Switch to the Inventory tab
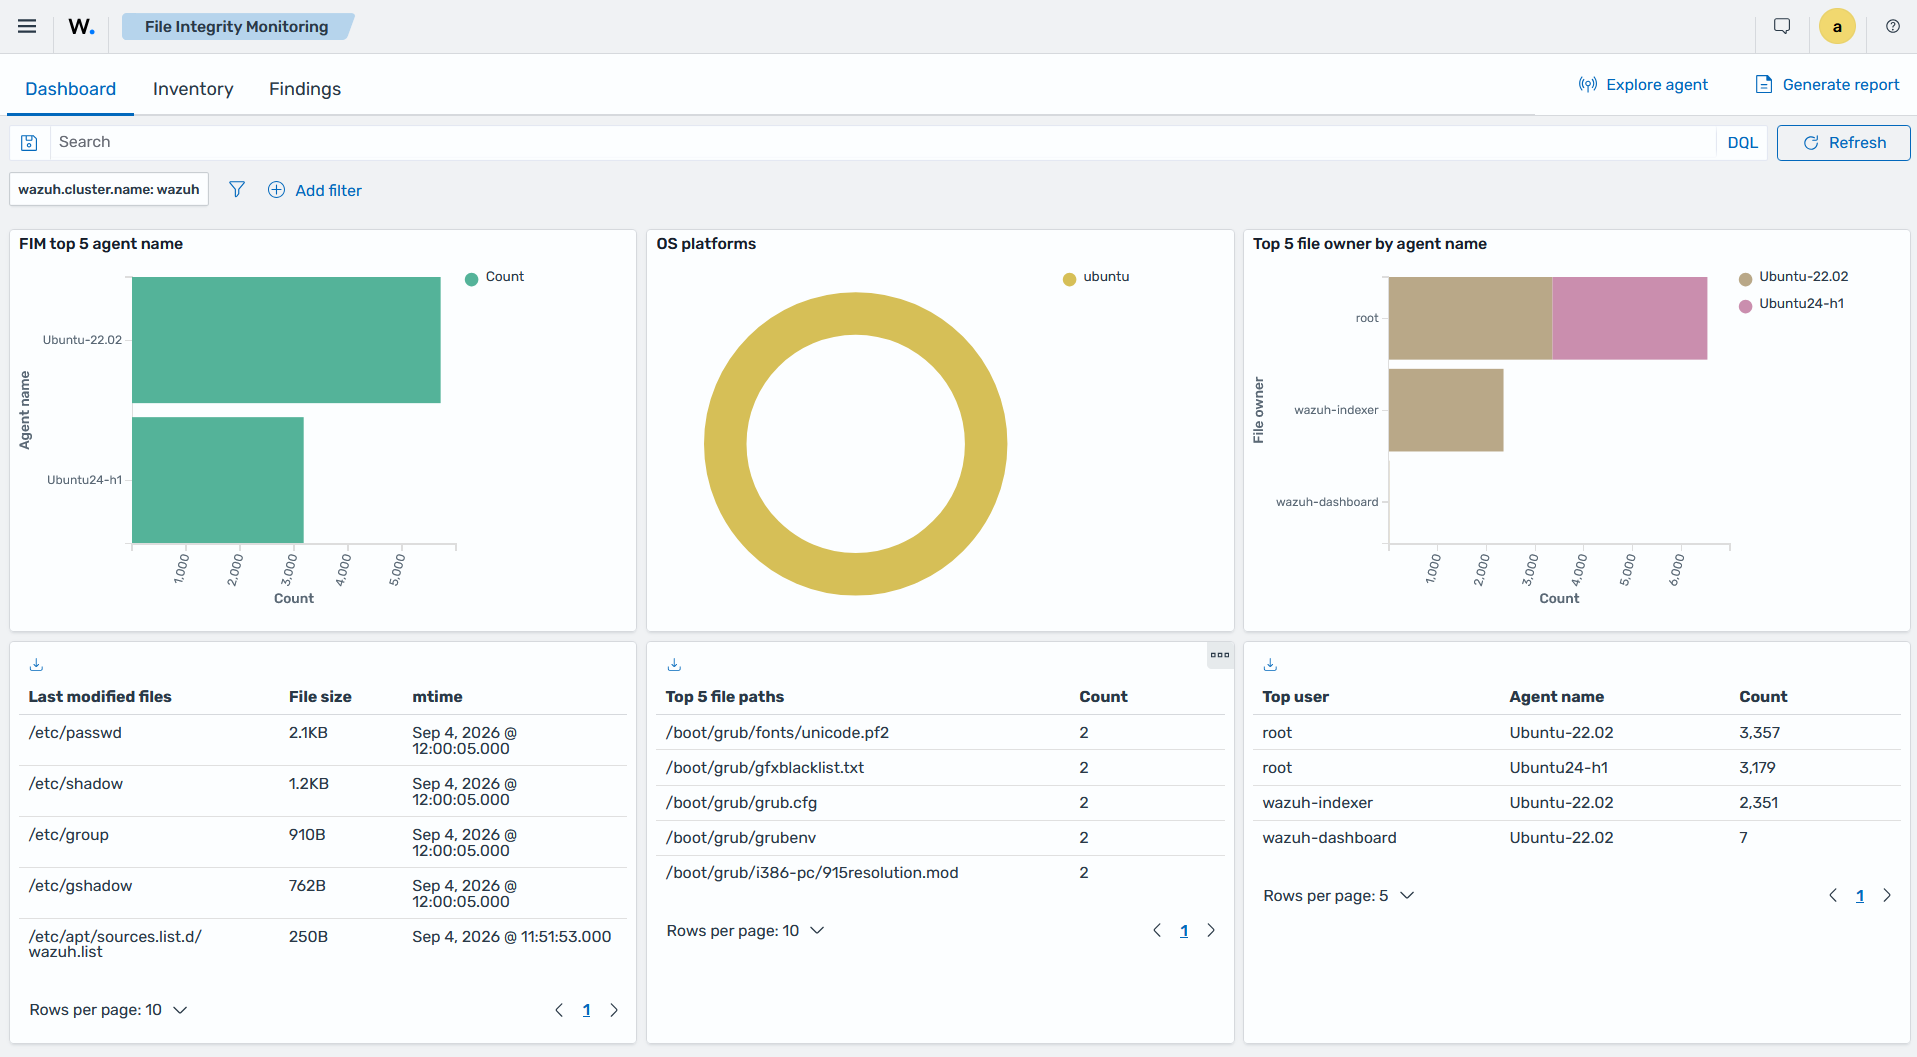This screenshot has width=1917, height=1057. 193,89
